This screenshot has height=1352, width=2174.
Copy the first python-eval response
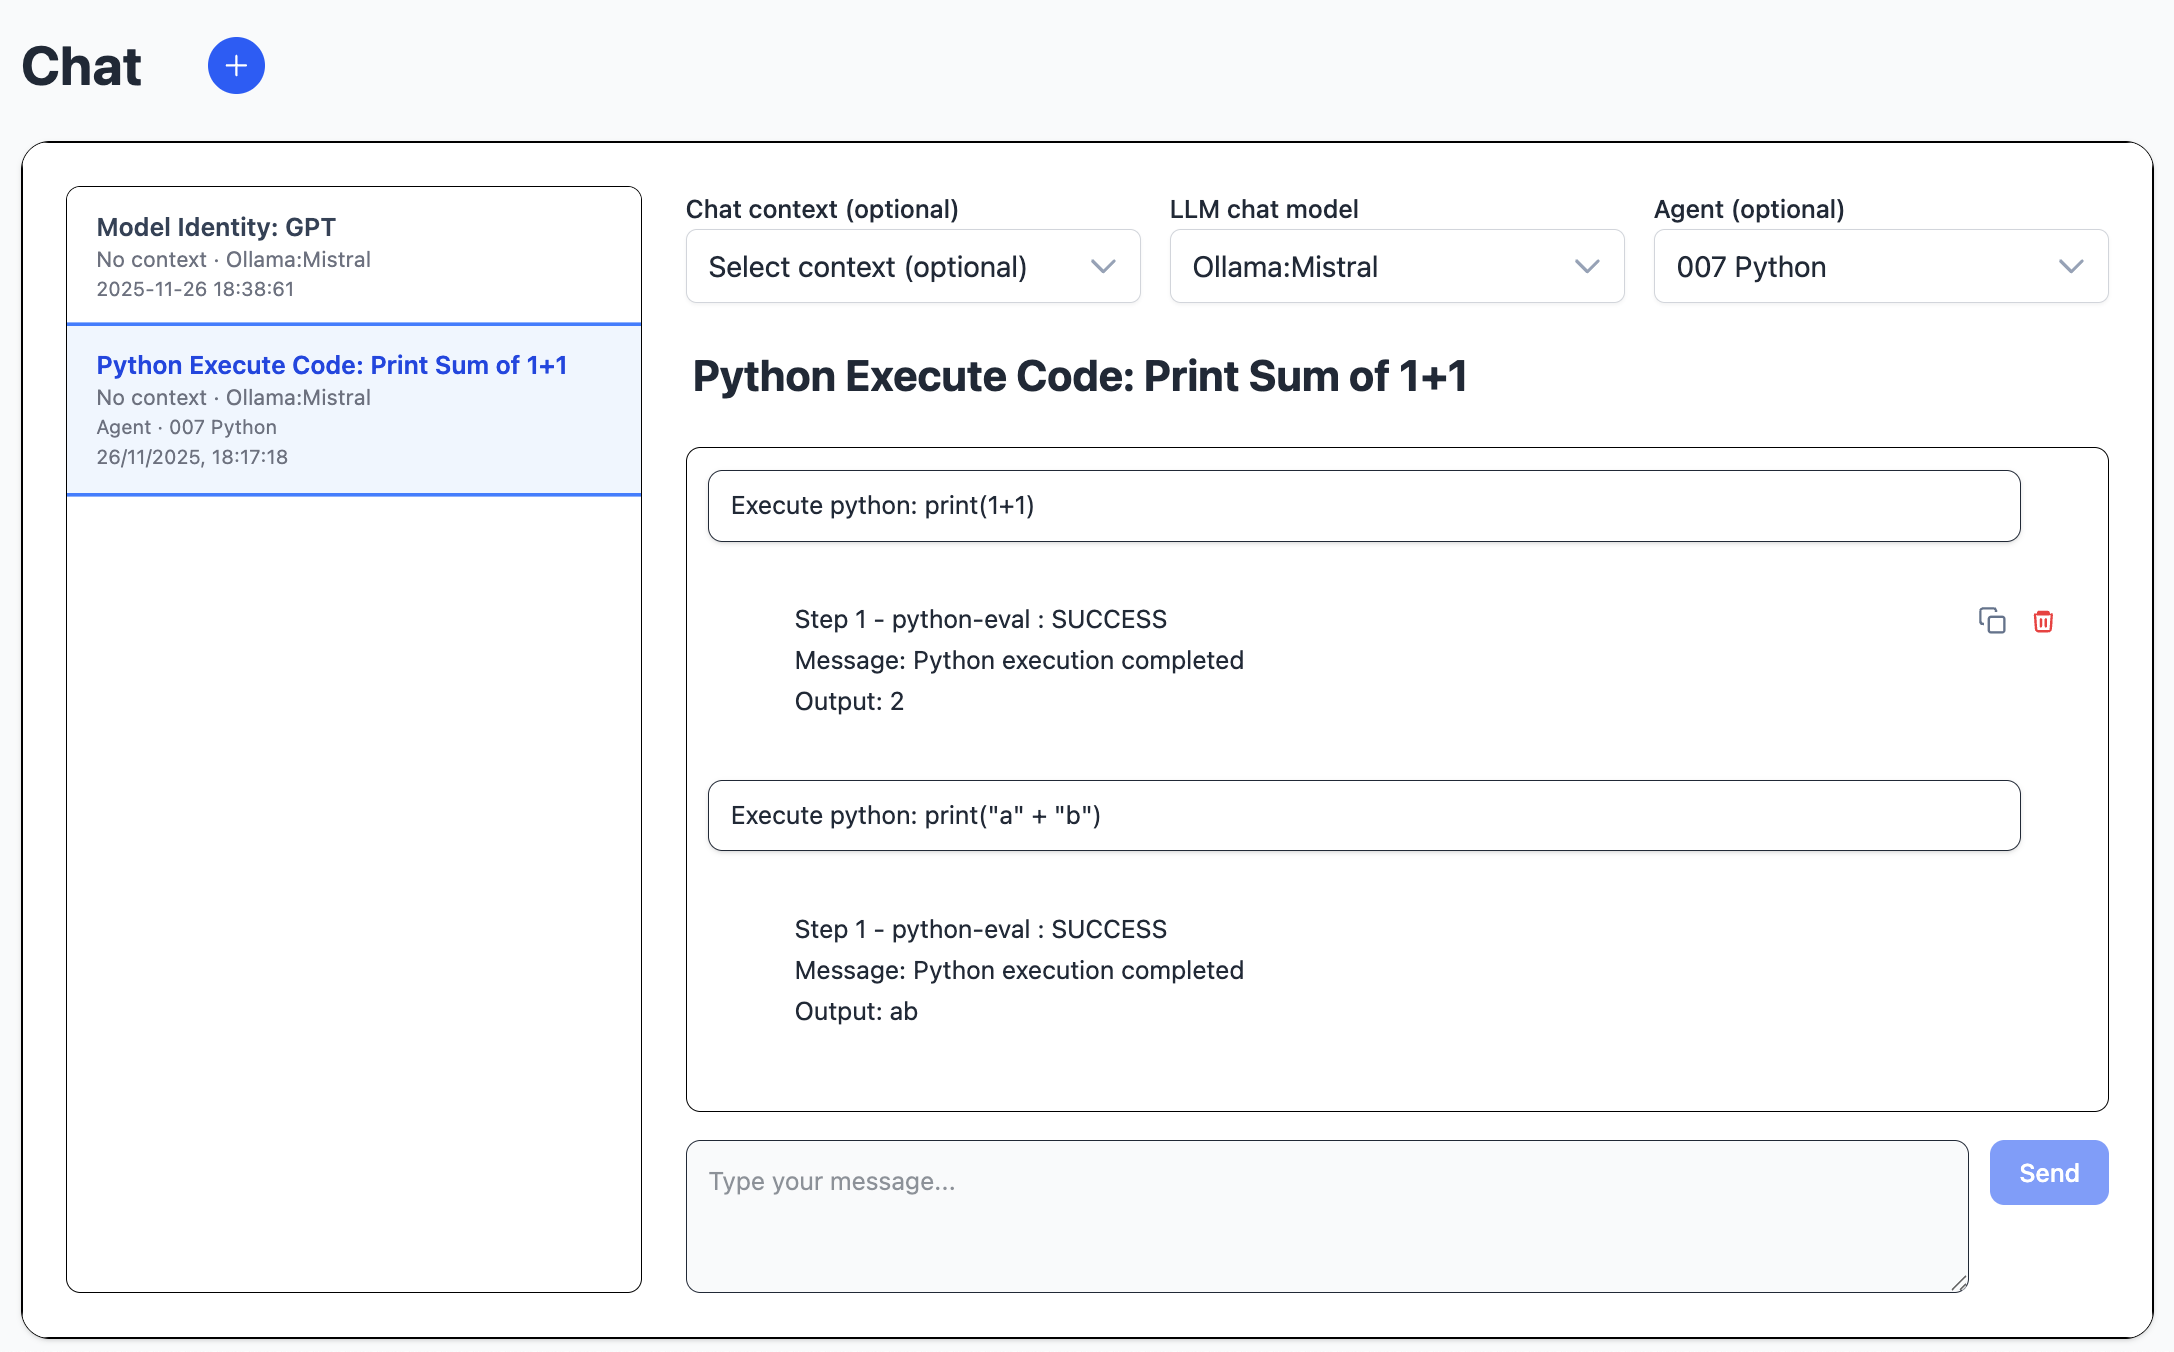[1991, 621]
